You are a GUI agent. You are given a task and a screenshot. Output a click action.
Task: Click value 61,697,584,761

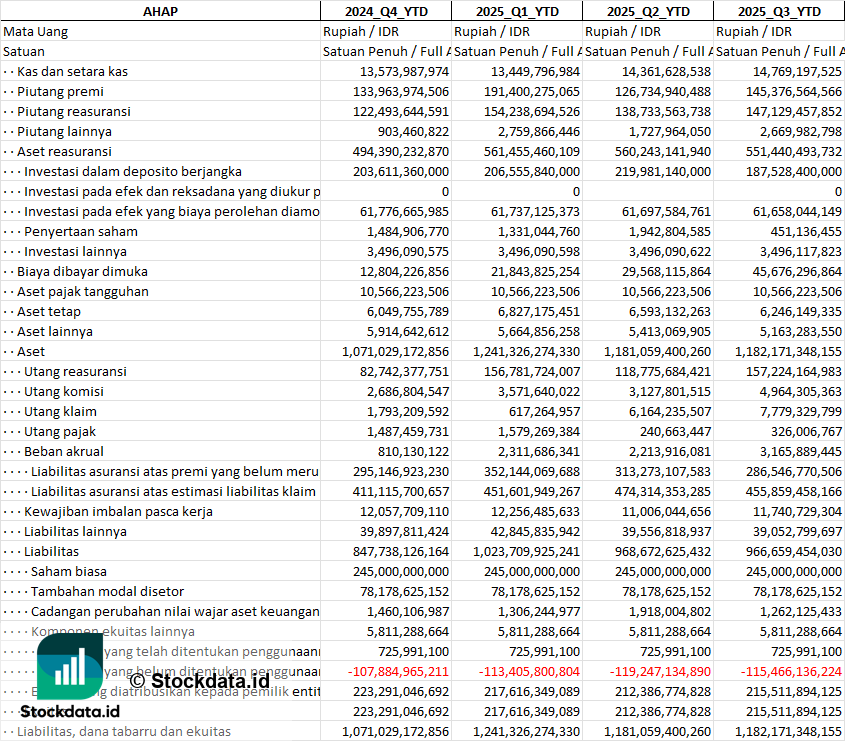click(x=666, y=212)
